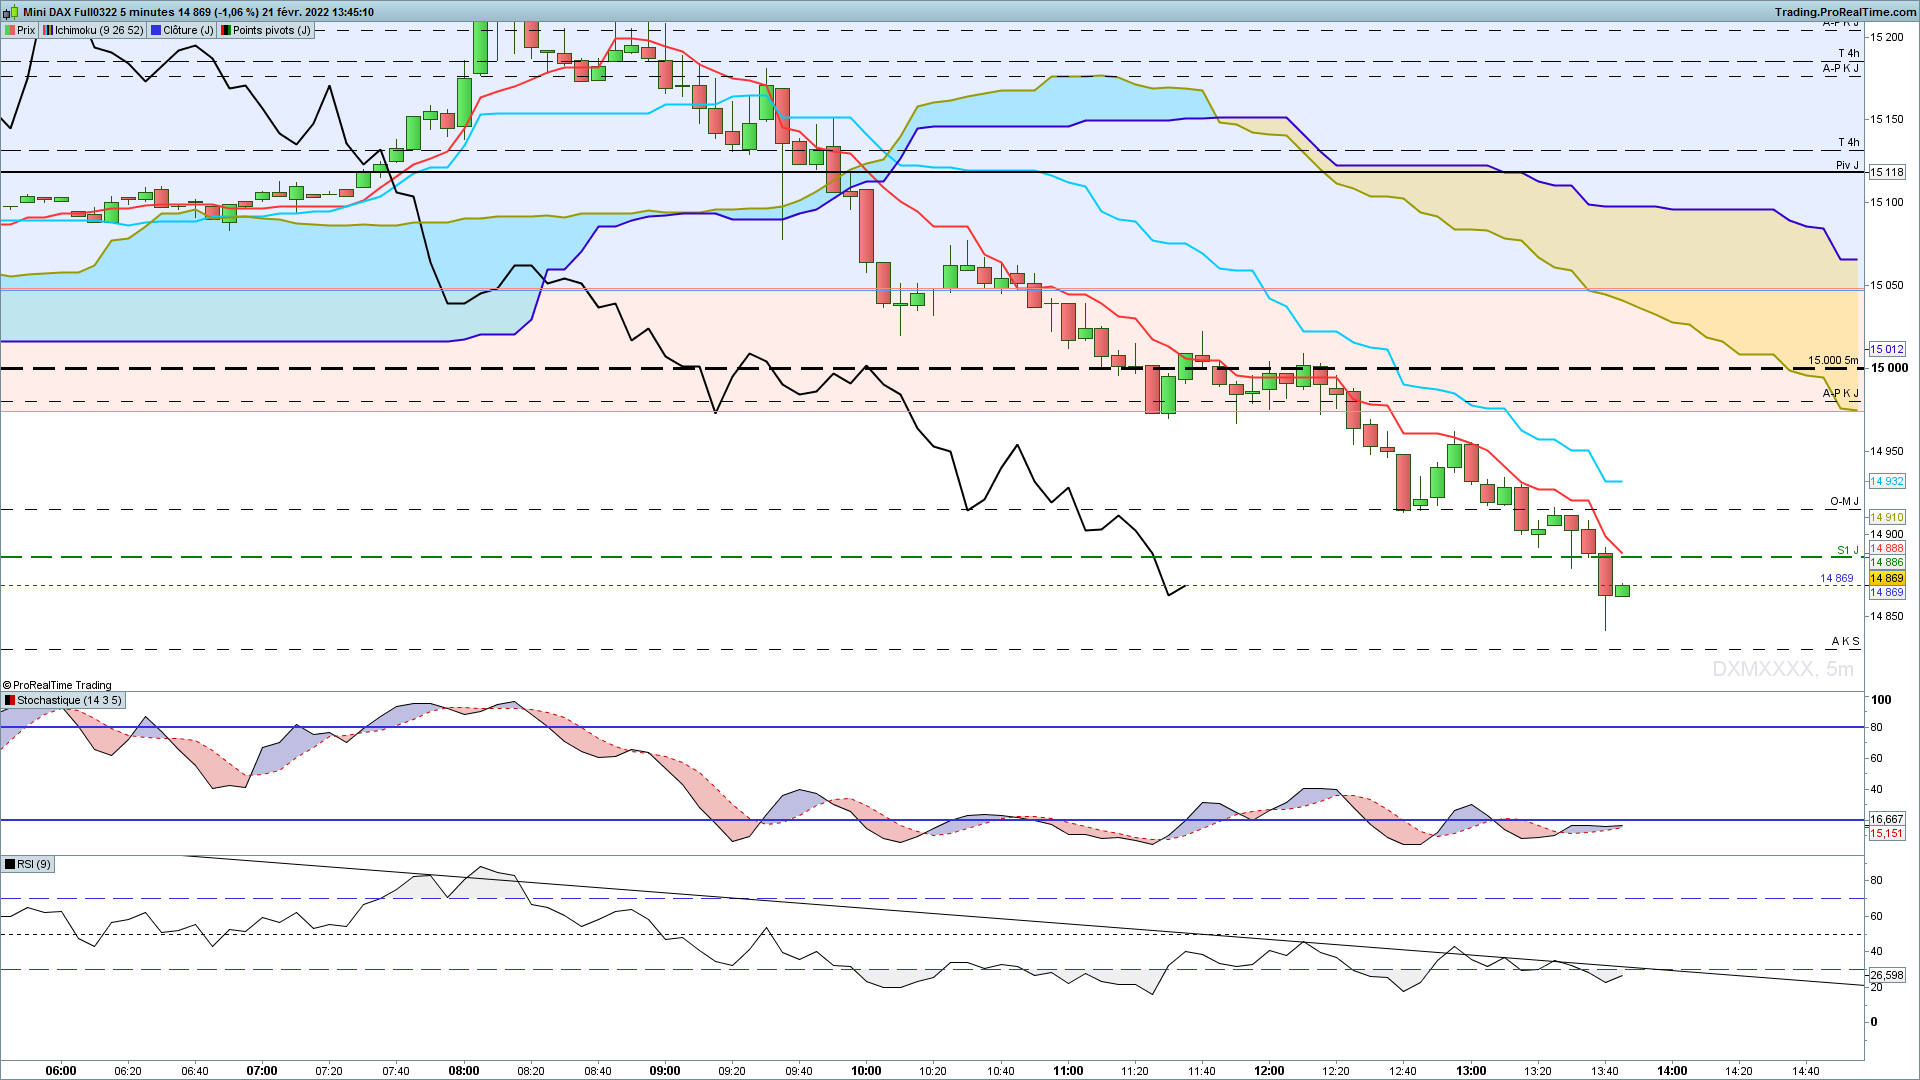The height and width of the screenshot is (1080, 1920).
Task: Click the green 14 886 price tag
Action: (x=1887, y=562)
